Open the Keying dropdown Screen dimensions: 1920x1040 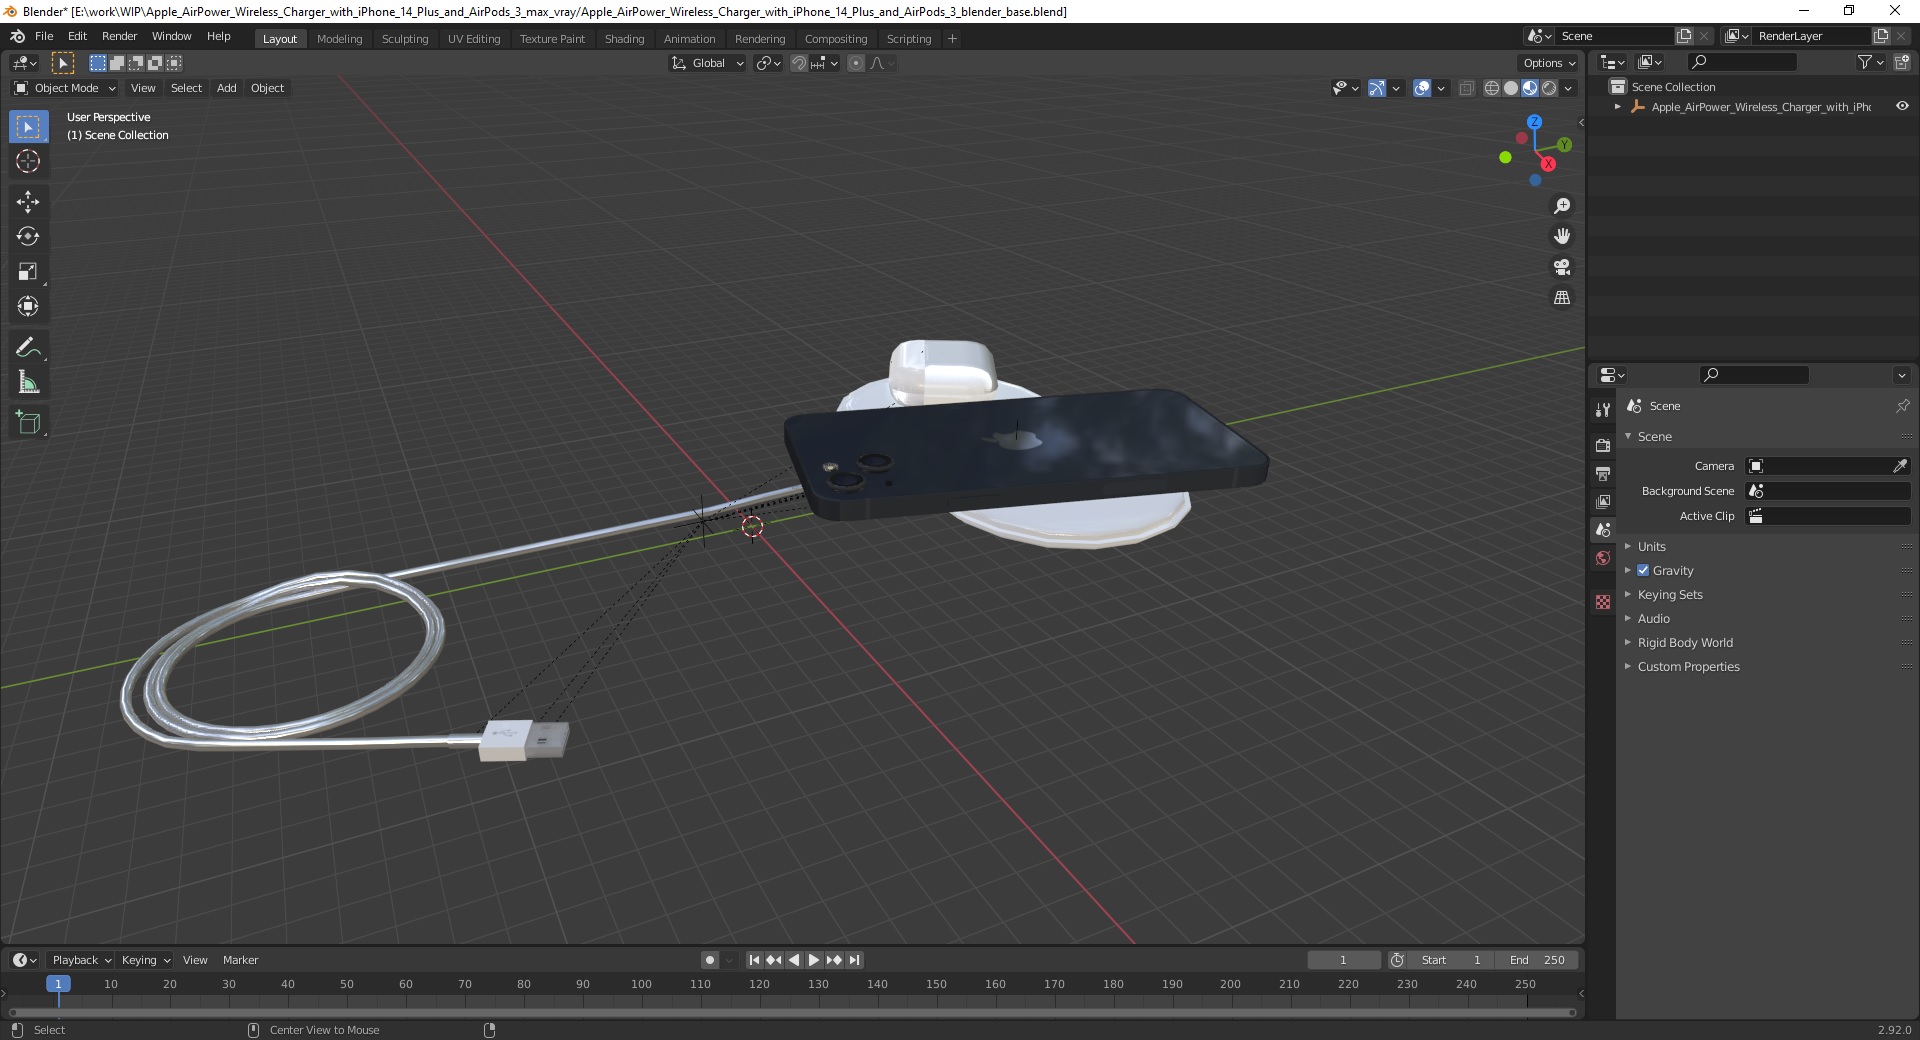146,960
